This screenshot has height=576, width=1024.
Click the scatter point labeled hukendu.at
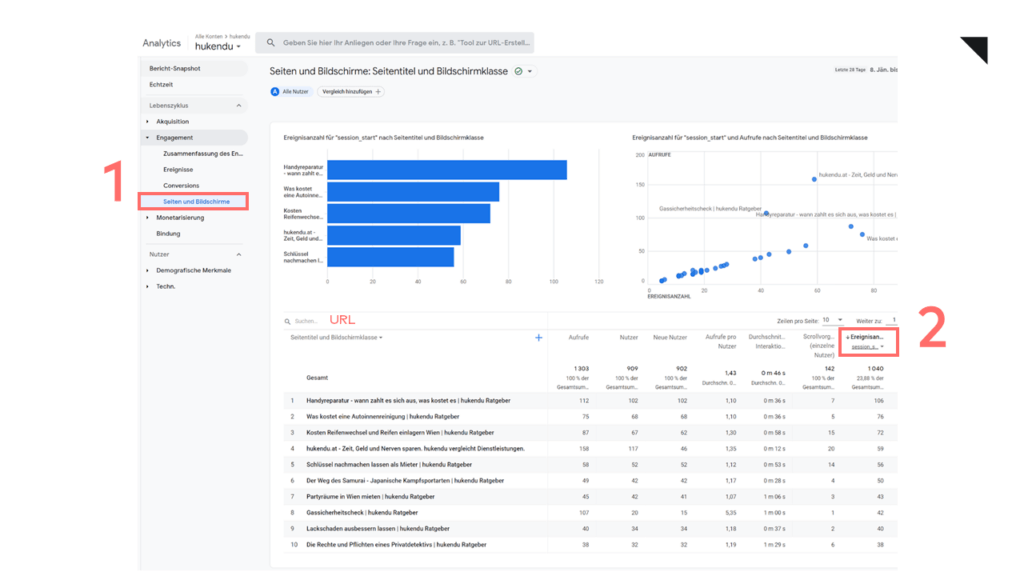(x=814, y=179)
